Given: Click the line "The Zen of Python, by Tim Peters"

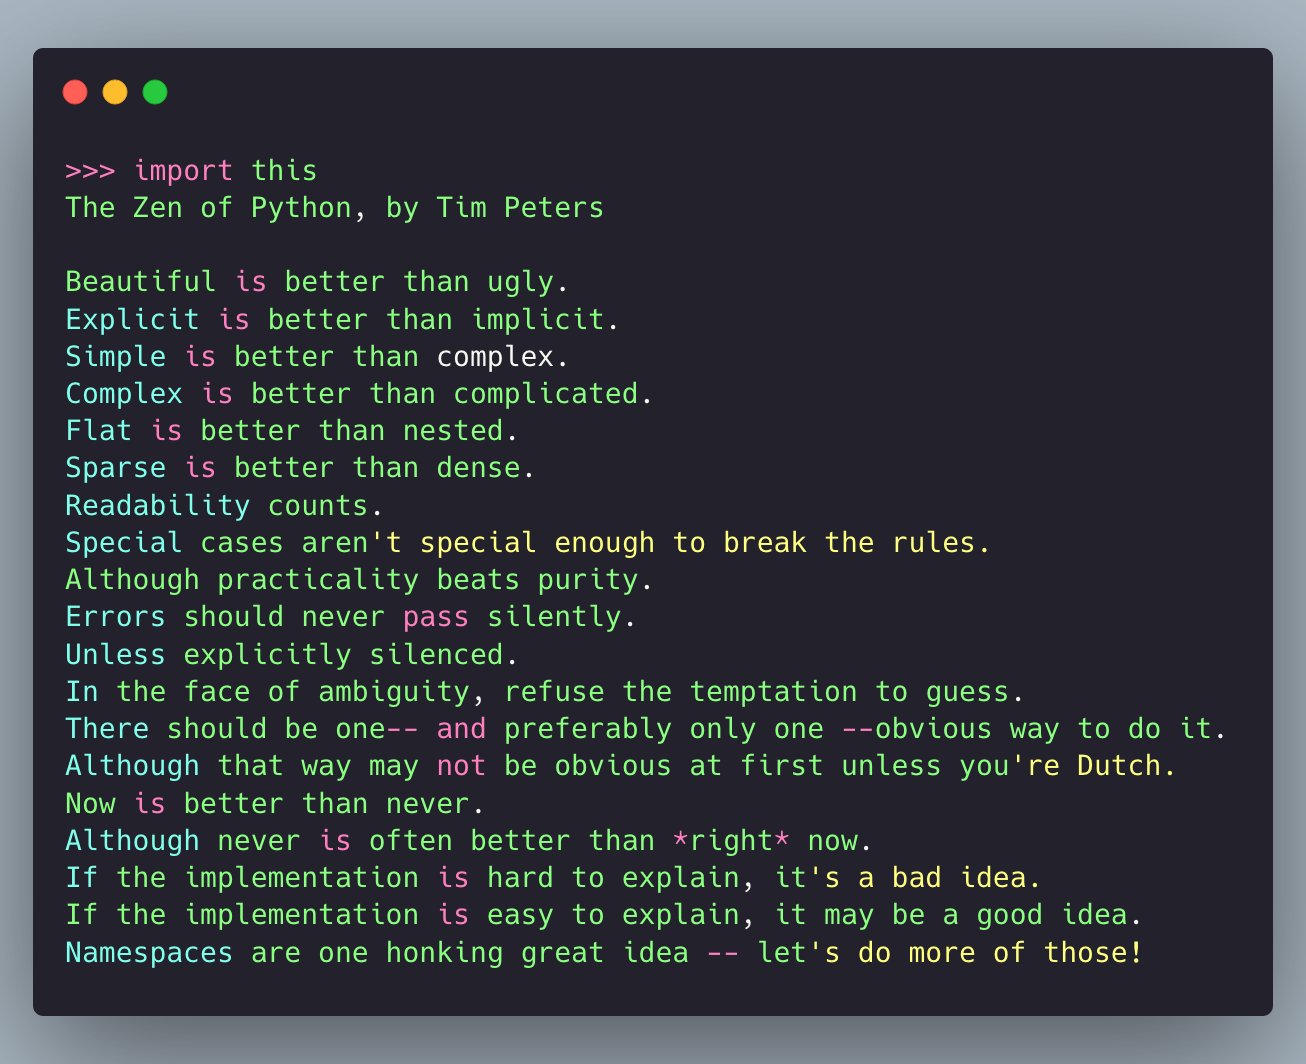Looking at the screenshot, I should coord(334,207).
